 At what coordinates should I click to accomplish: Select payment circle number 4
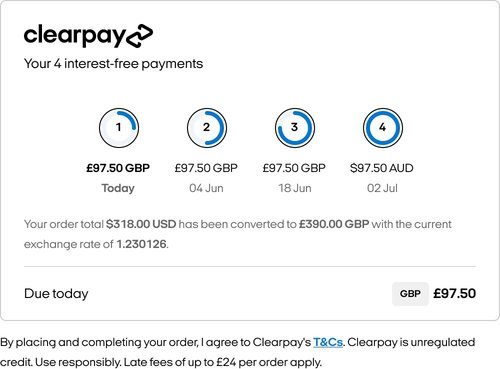[x=383, y=128]
